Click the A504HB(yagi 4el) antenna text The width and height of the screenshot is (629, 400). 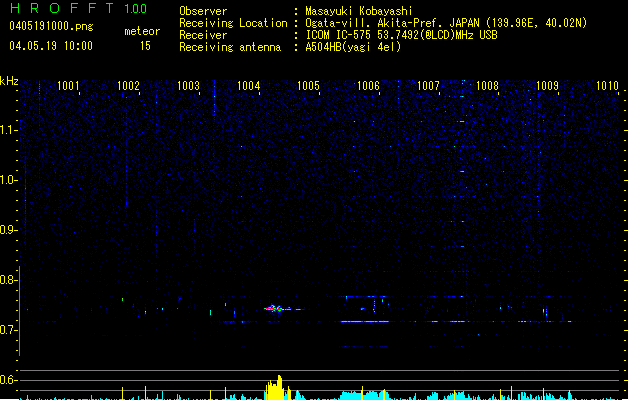[x=353, y=47]
